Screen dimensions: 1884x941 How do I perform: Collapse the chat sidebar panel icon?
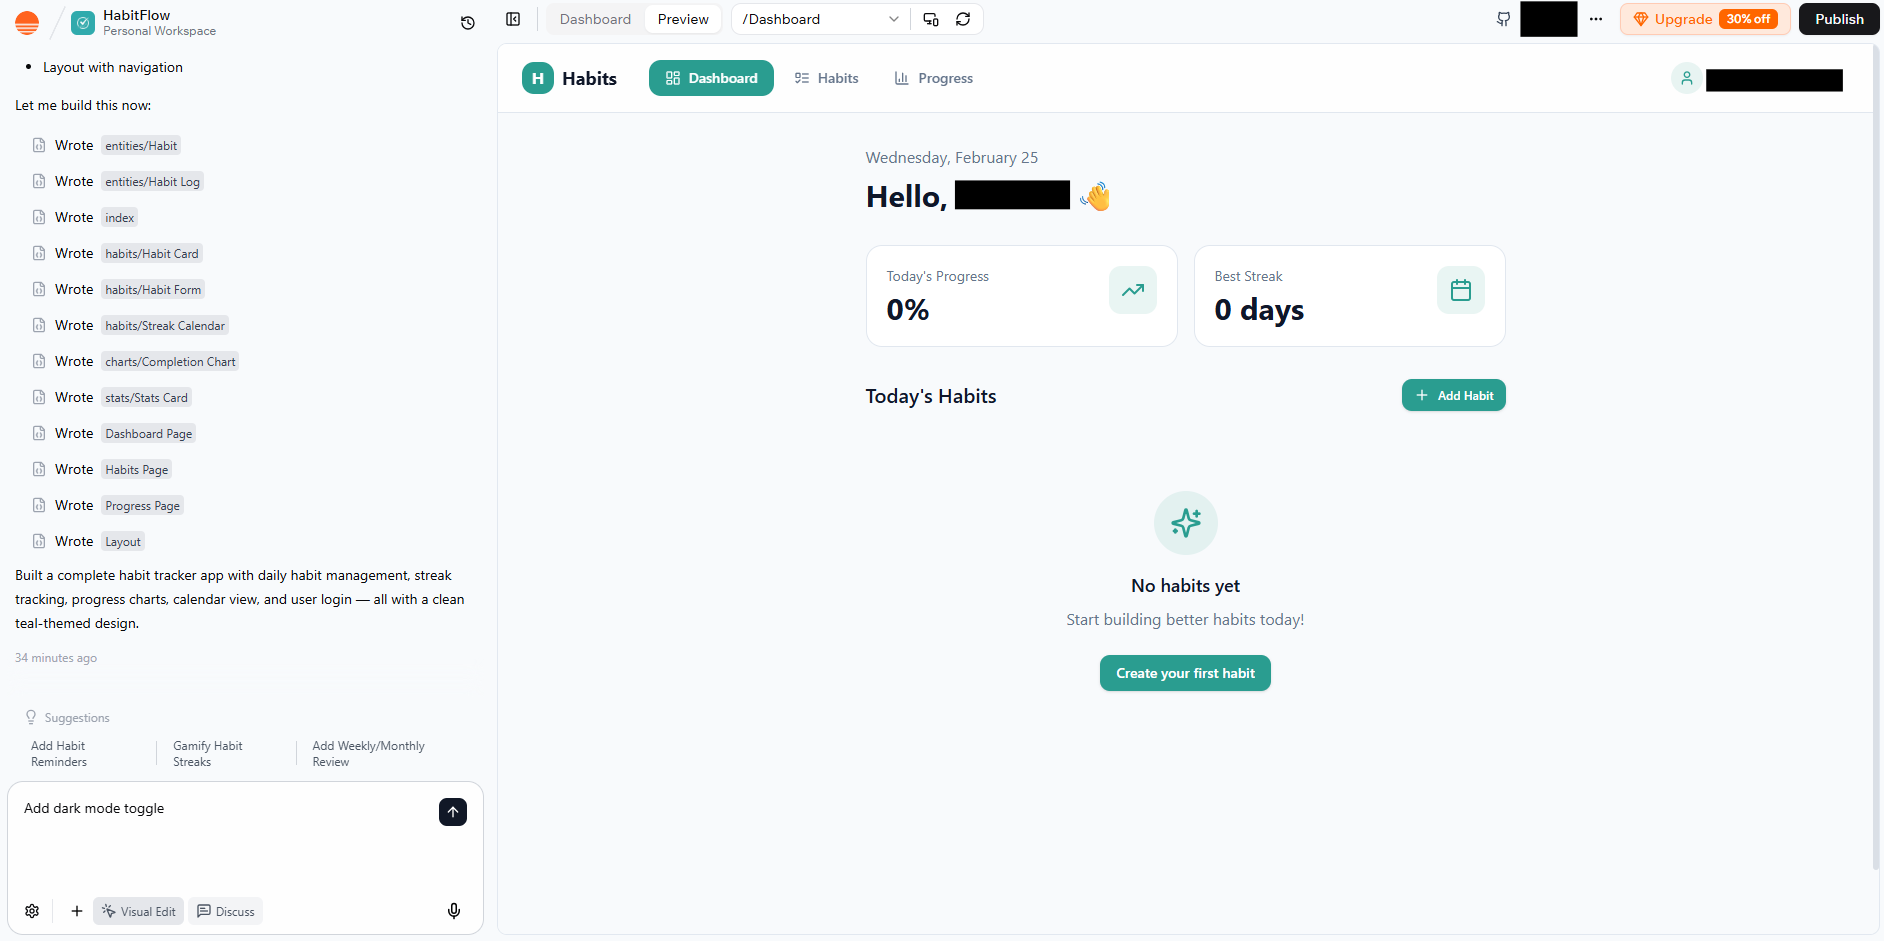point(513,19)
